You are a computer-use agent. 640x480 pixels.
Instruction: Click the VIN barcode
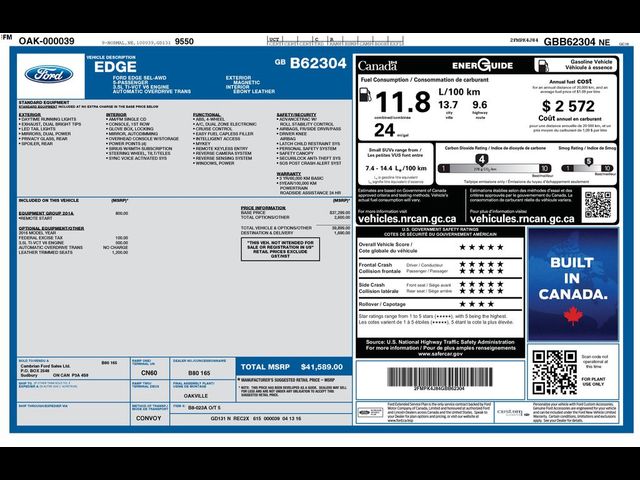click(x=439, y=378)
